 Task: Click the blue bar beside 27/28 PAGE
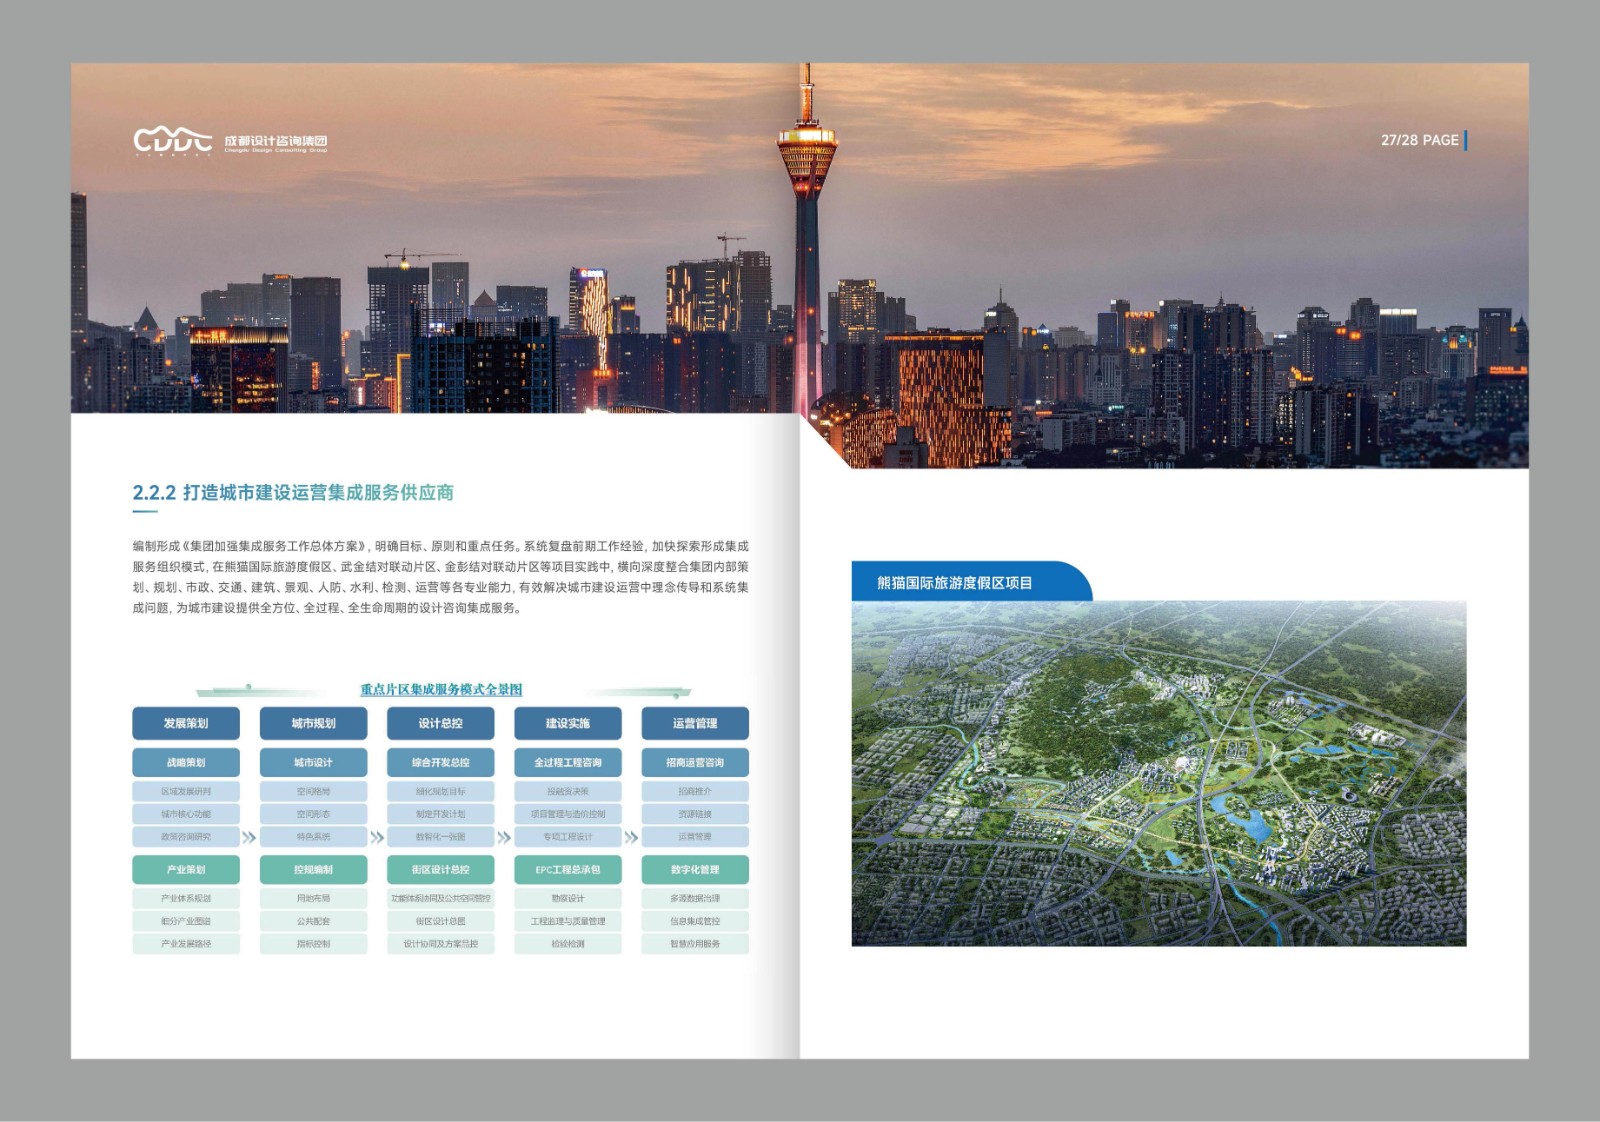[1466, 140]
